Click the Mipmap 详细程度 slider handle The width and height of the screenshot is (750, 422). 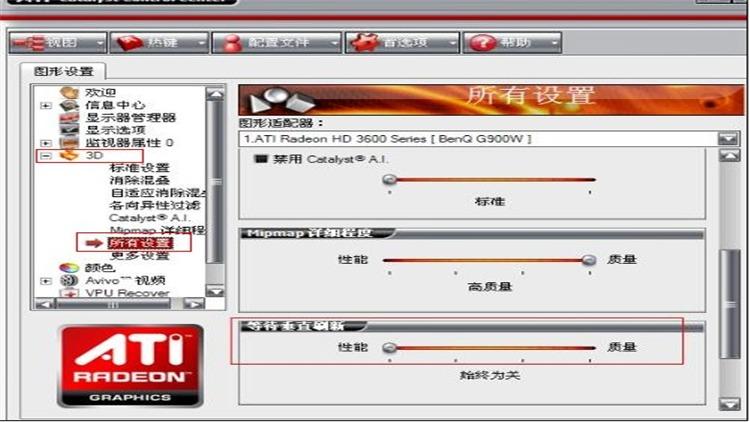point(589,260)
